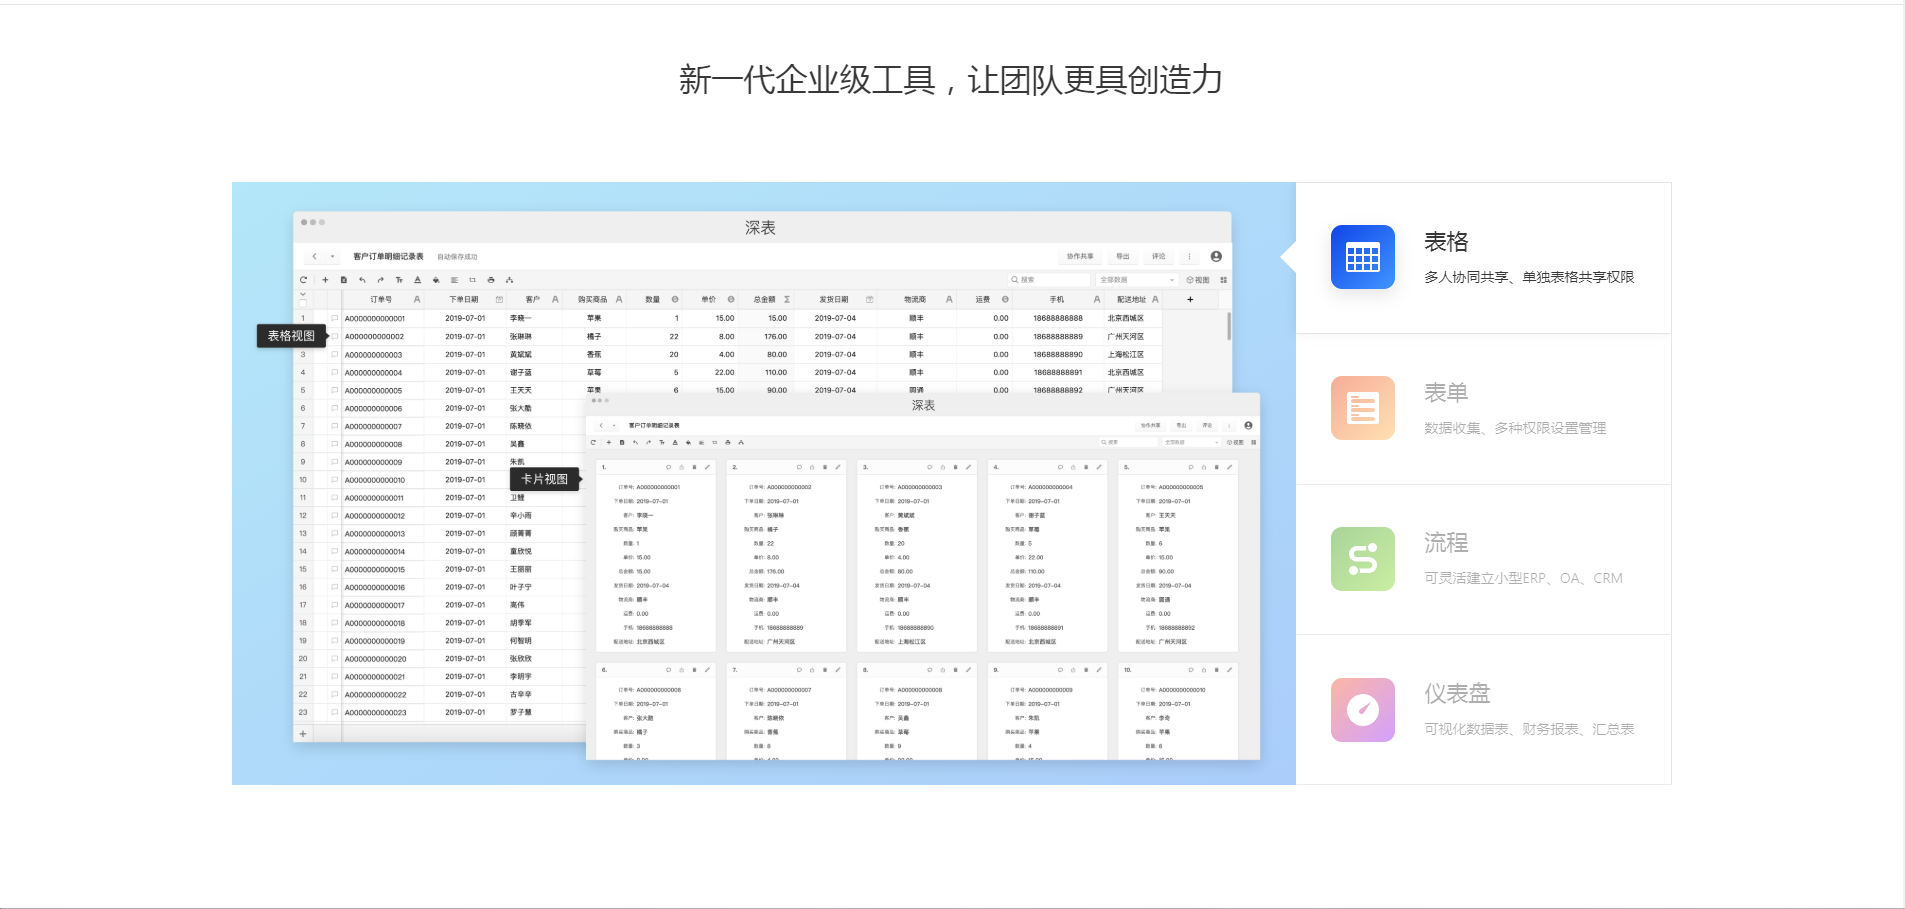Undo via the table-view toolbar arrow
The height and width of the screenshot is (909, 1905).
[362, 280]
